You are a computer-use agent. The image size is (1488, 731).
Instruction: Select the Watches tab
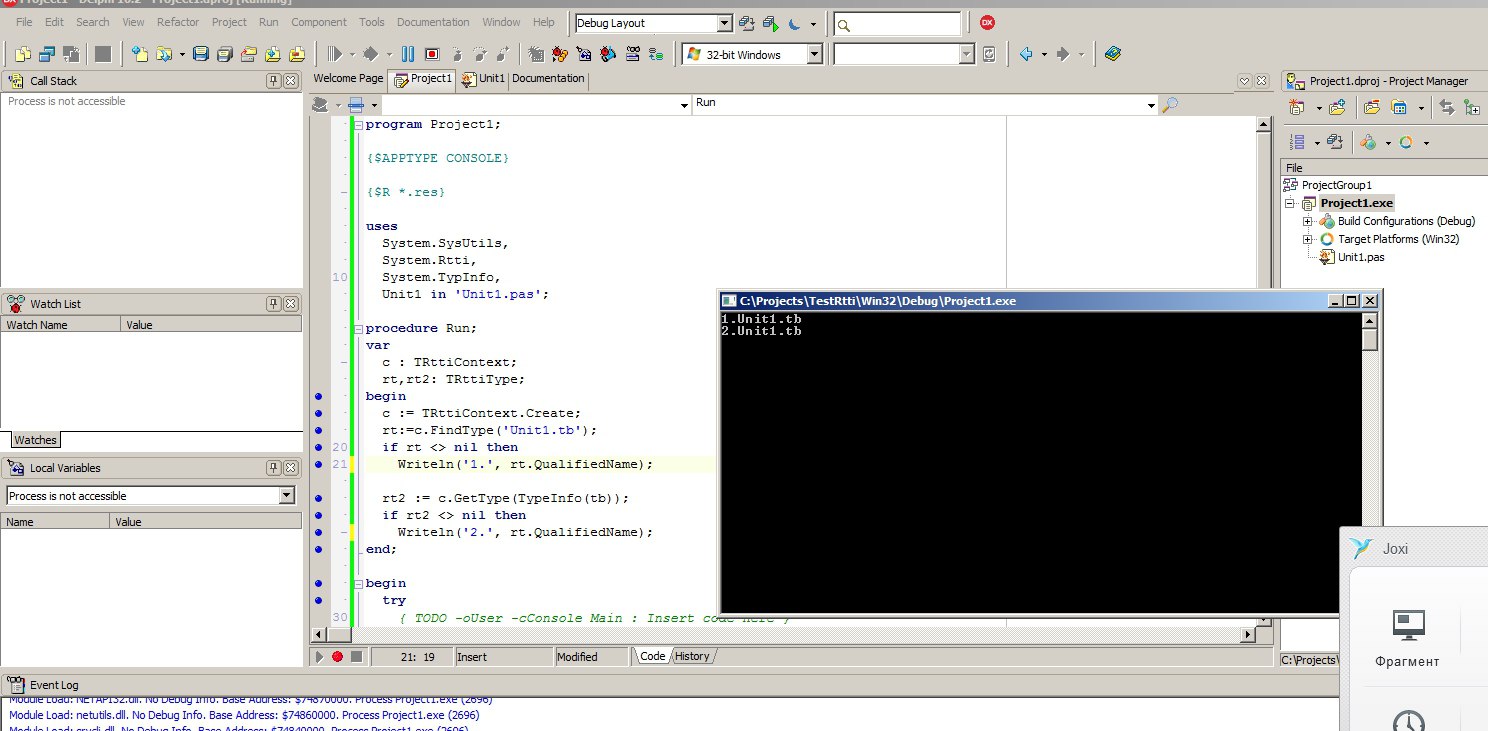tap(35, 440)
